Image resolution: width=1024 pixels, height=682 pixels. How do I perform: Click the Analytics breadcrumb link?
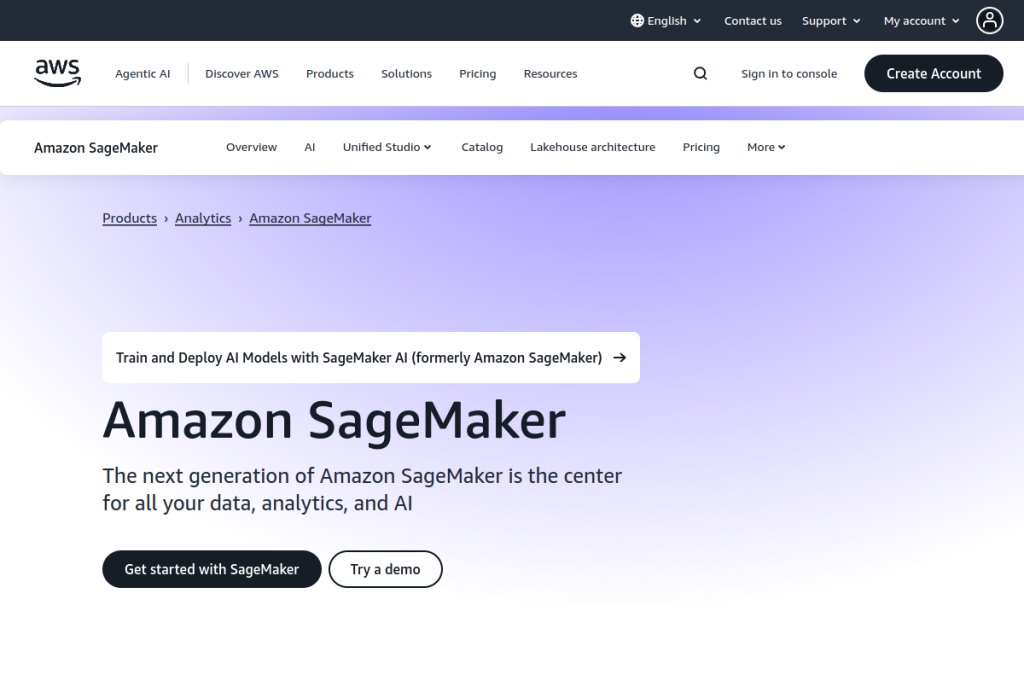203,218
